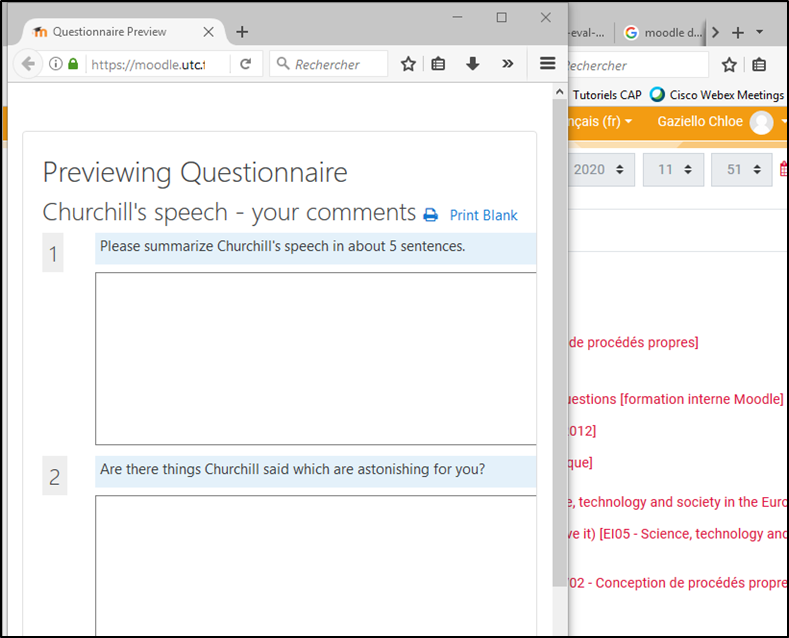789x638 pixels.
Task: Show more toolbar tools with the double chevron
Action: pos(508,64)
